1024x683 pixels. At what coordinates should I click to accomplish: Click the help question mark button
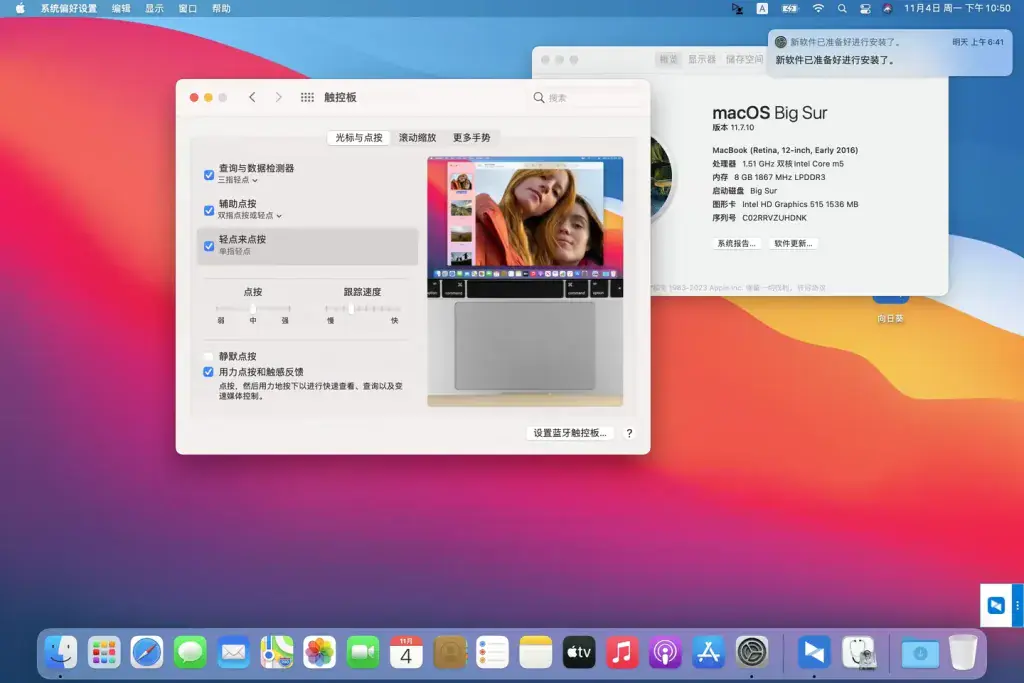pos(629,433)
